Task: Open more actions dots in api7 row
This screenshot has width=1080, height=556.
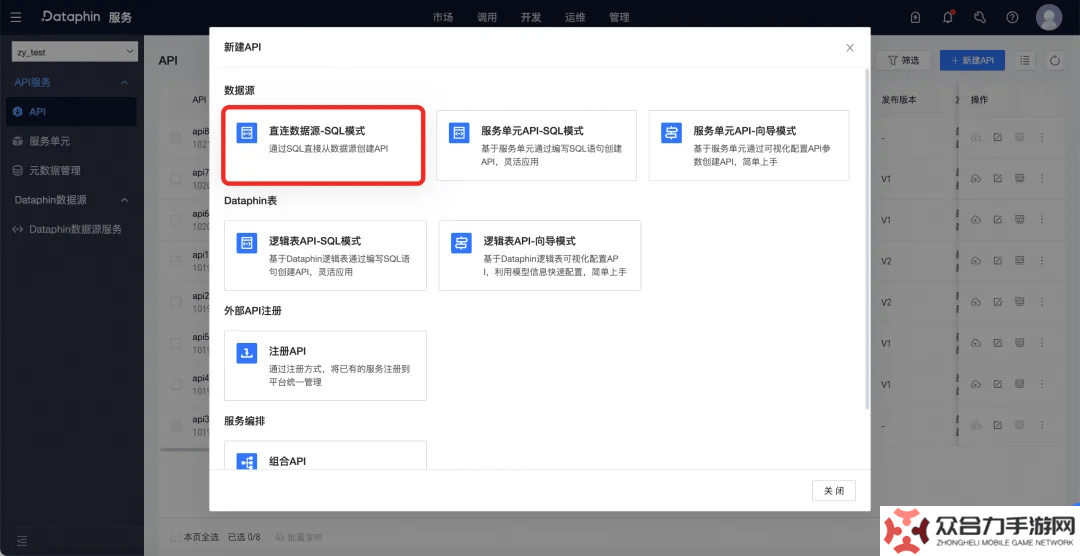Action: pyautogui.click(x=1042, y=178)
